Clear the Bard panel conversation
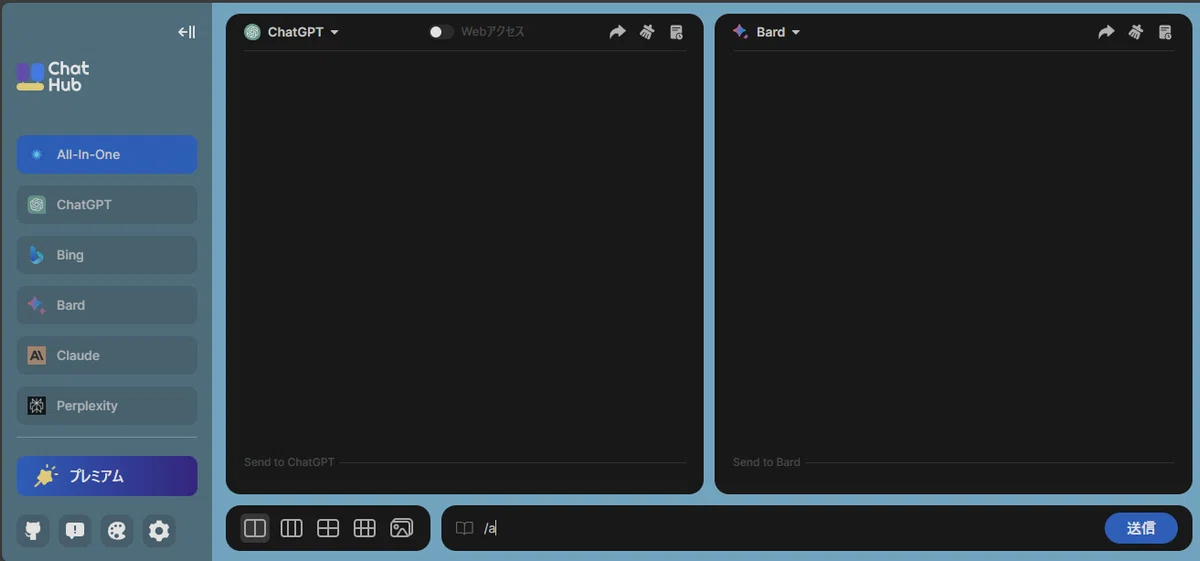1200x561 pixels. tap(1135, 32)
